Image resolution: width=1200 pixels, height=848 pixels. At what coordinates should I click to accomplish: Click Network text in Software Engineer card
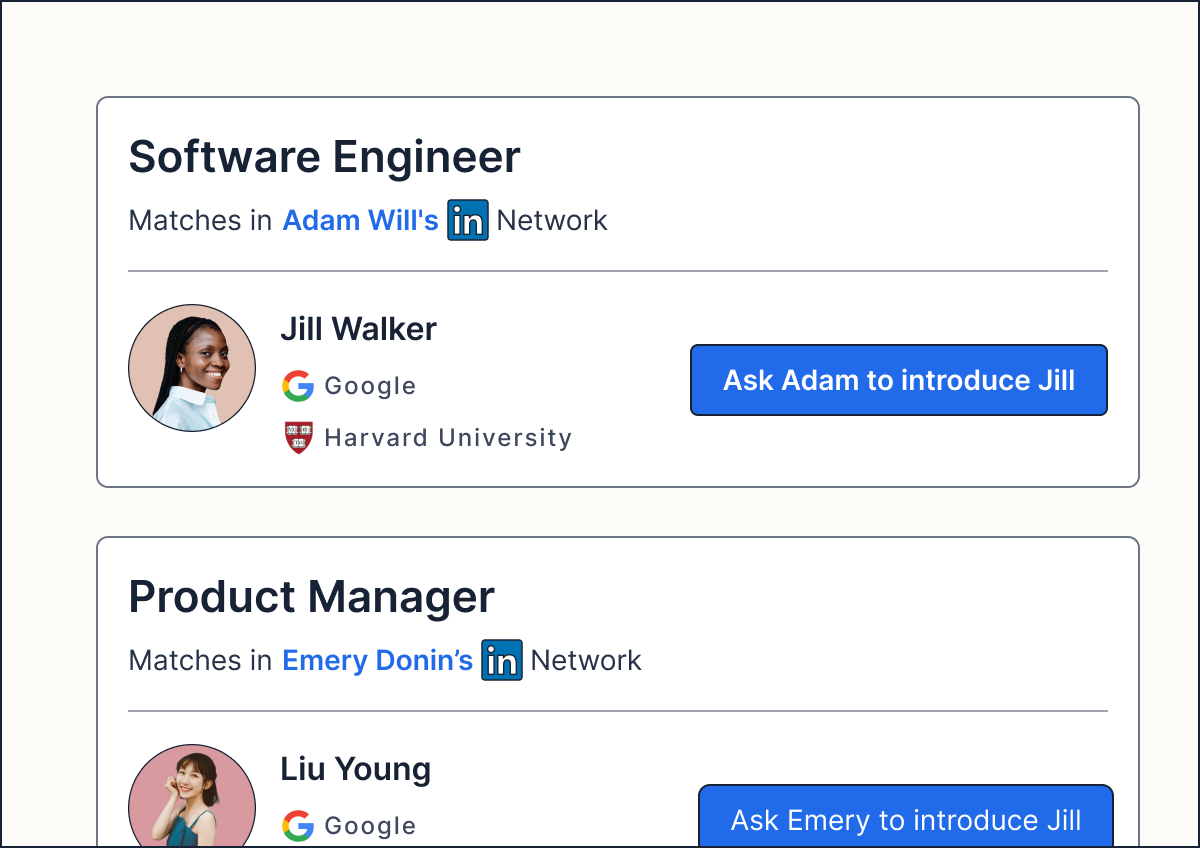click(x=552, y=220)
